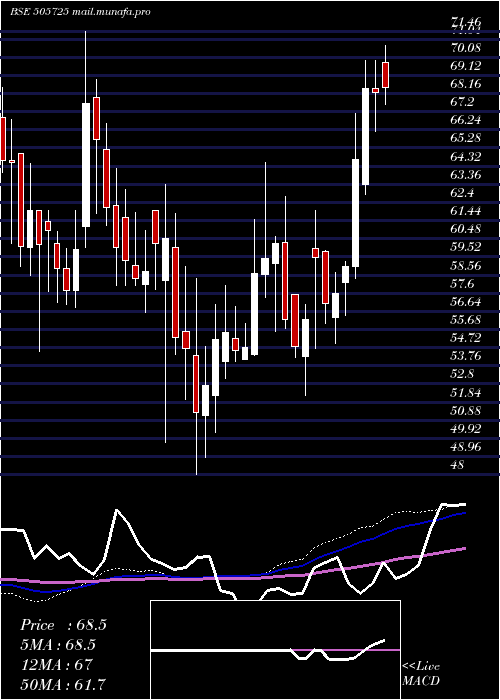The width and height of the screenshot is (500, 700).
Task: Click the 61.44 price axis label
Action: tap(466, 211)
